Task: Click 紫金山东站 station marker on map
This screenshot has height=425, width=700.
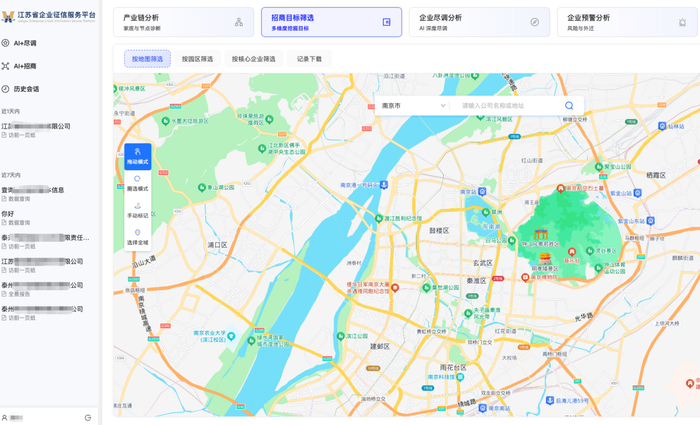Action: [651, 221]
